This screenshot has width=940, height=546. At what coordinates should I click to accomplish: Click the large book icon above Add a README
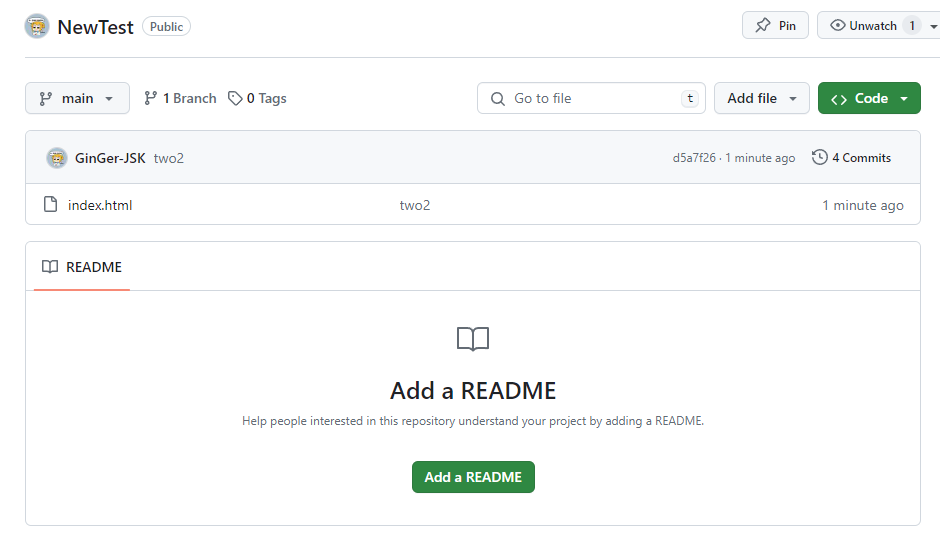[x=473, y=339]
